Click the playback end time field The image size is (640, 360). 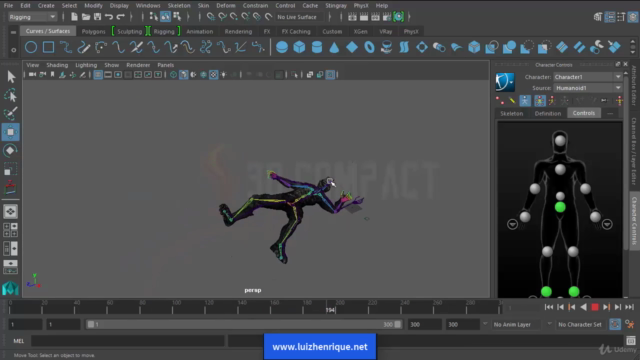coord(425,324)
